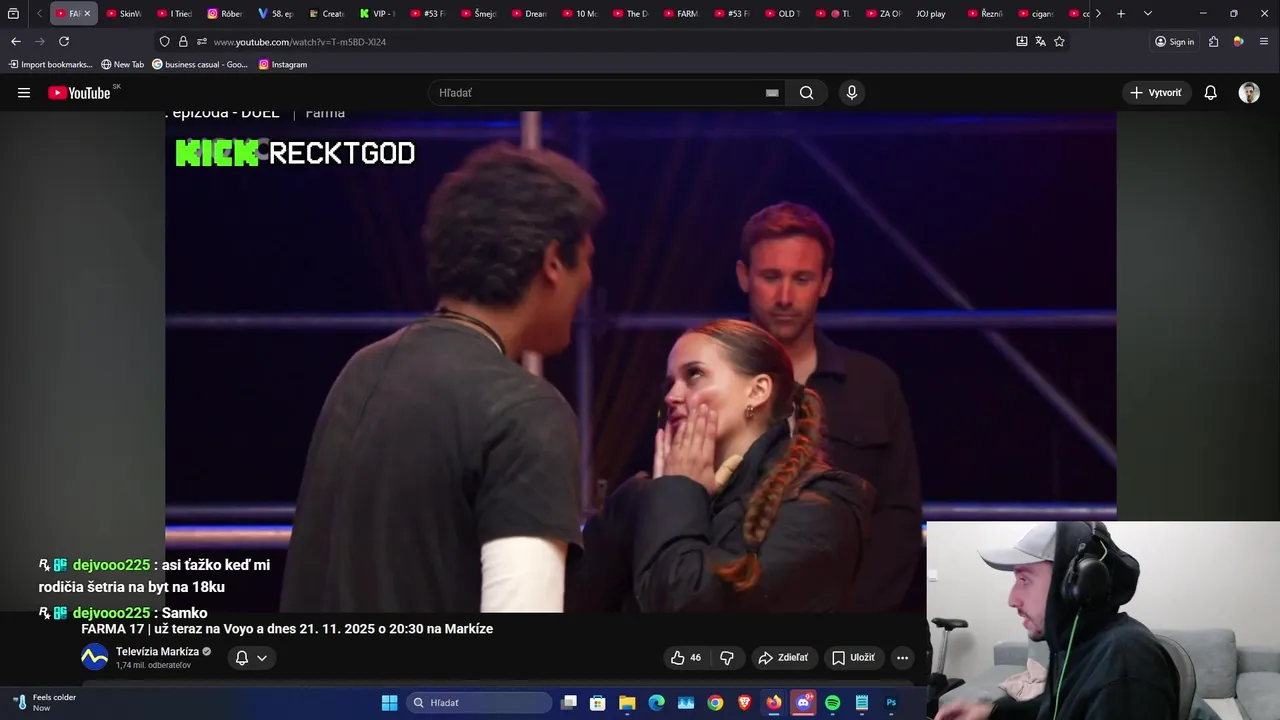Open the browser application menu
Viewport: 1280px width, 720px height.
pyautogui.click(x=1264, y=41)
